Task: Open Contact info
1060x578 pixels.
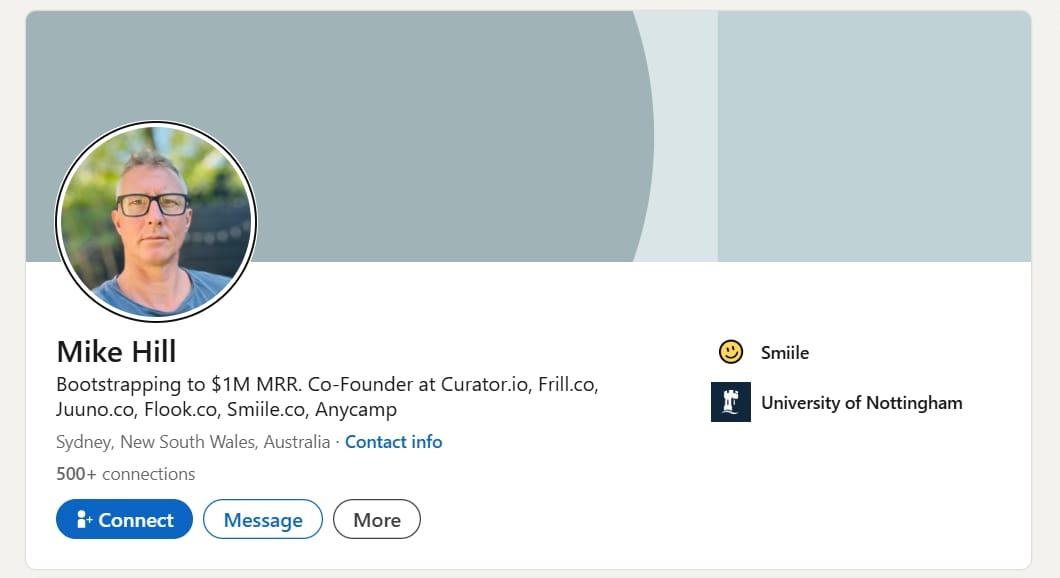Action: point(393,442)
